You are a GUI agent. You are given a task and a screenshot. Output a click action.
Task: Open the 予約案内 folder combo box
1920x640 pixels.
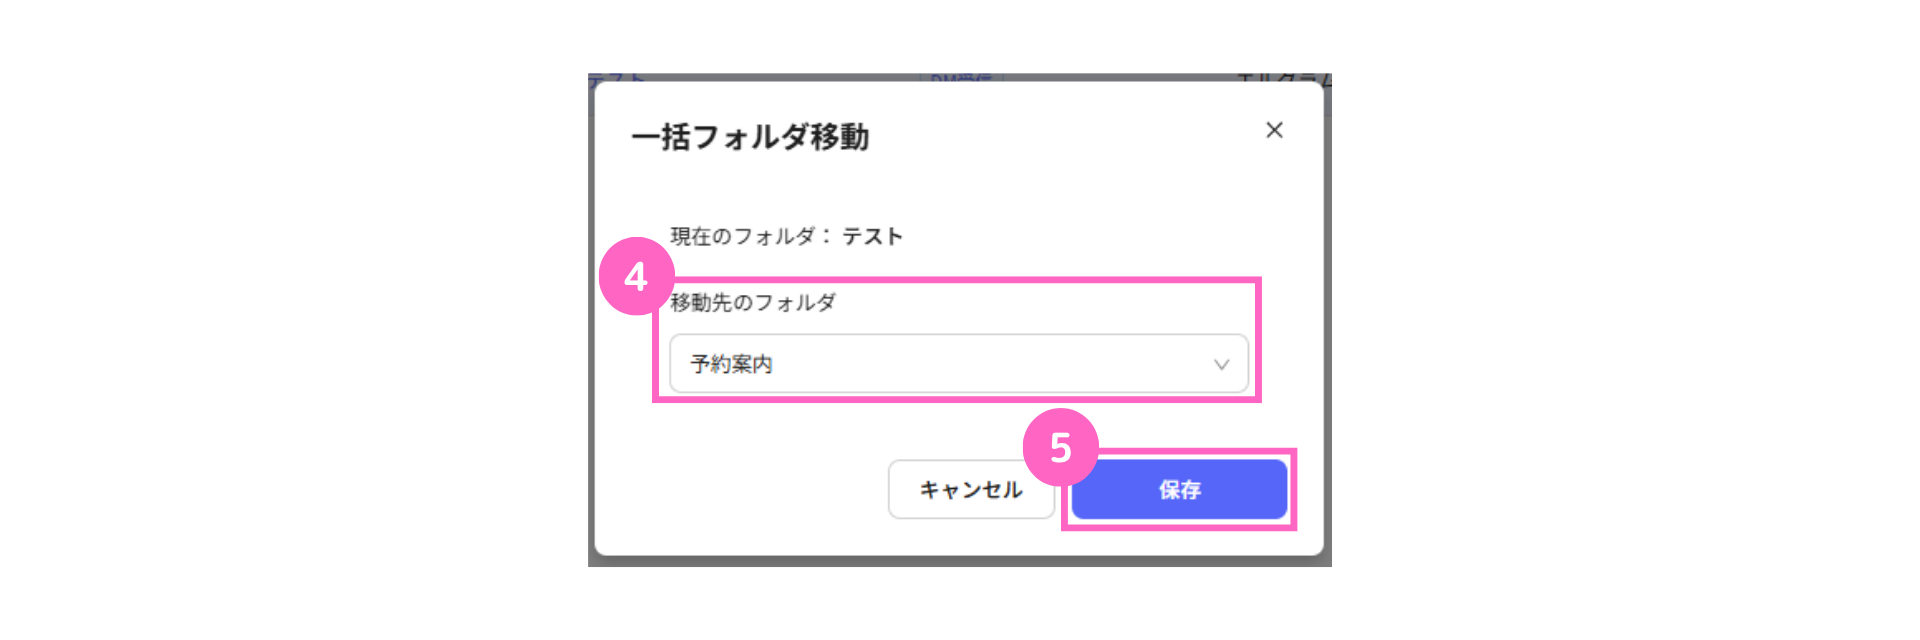tap(959, 363)
